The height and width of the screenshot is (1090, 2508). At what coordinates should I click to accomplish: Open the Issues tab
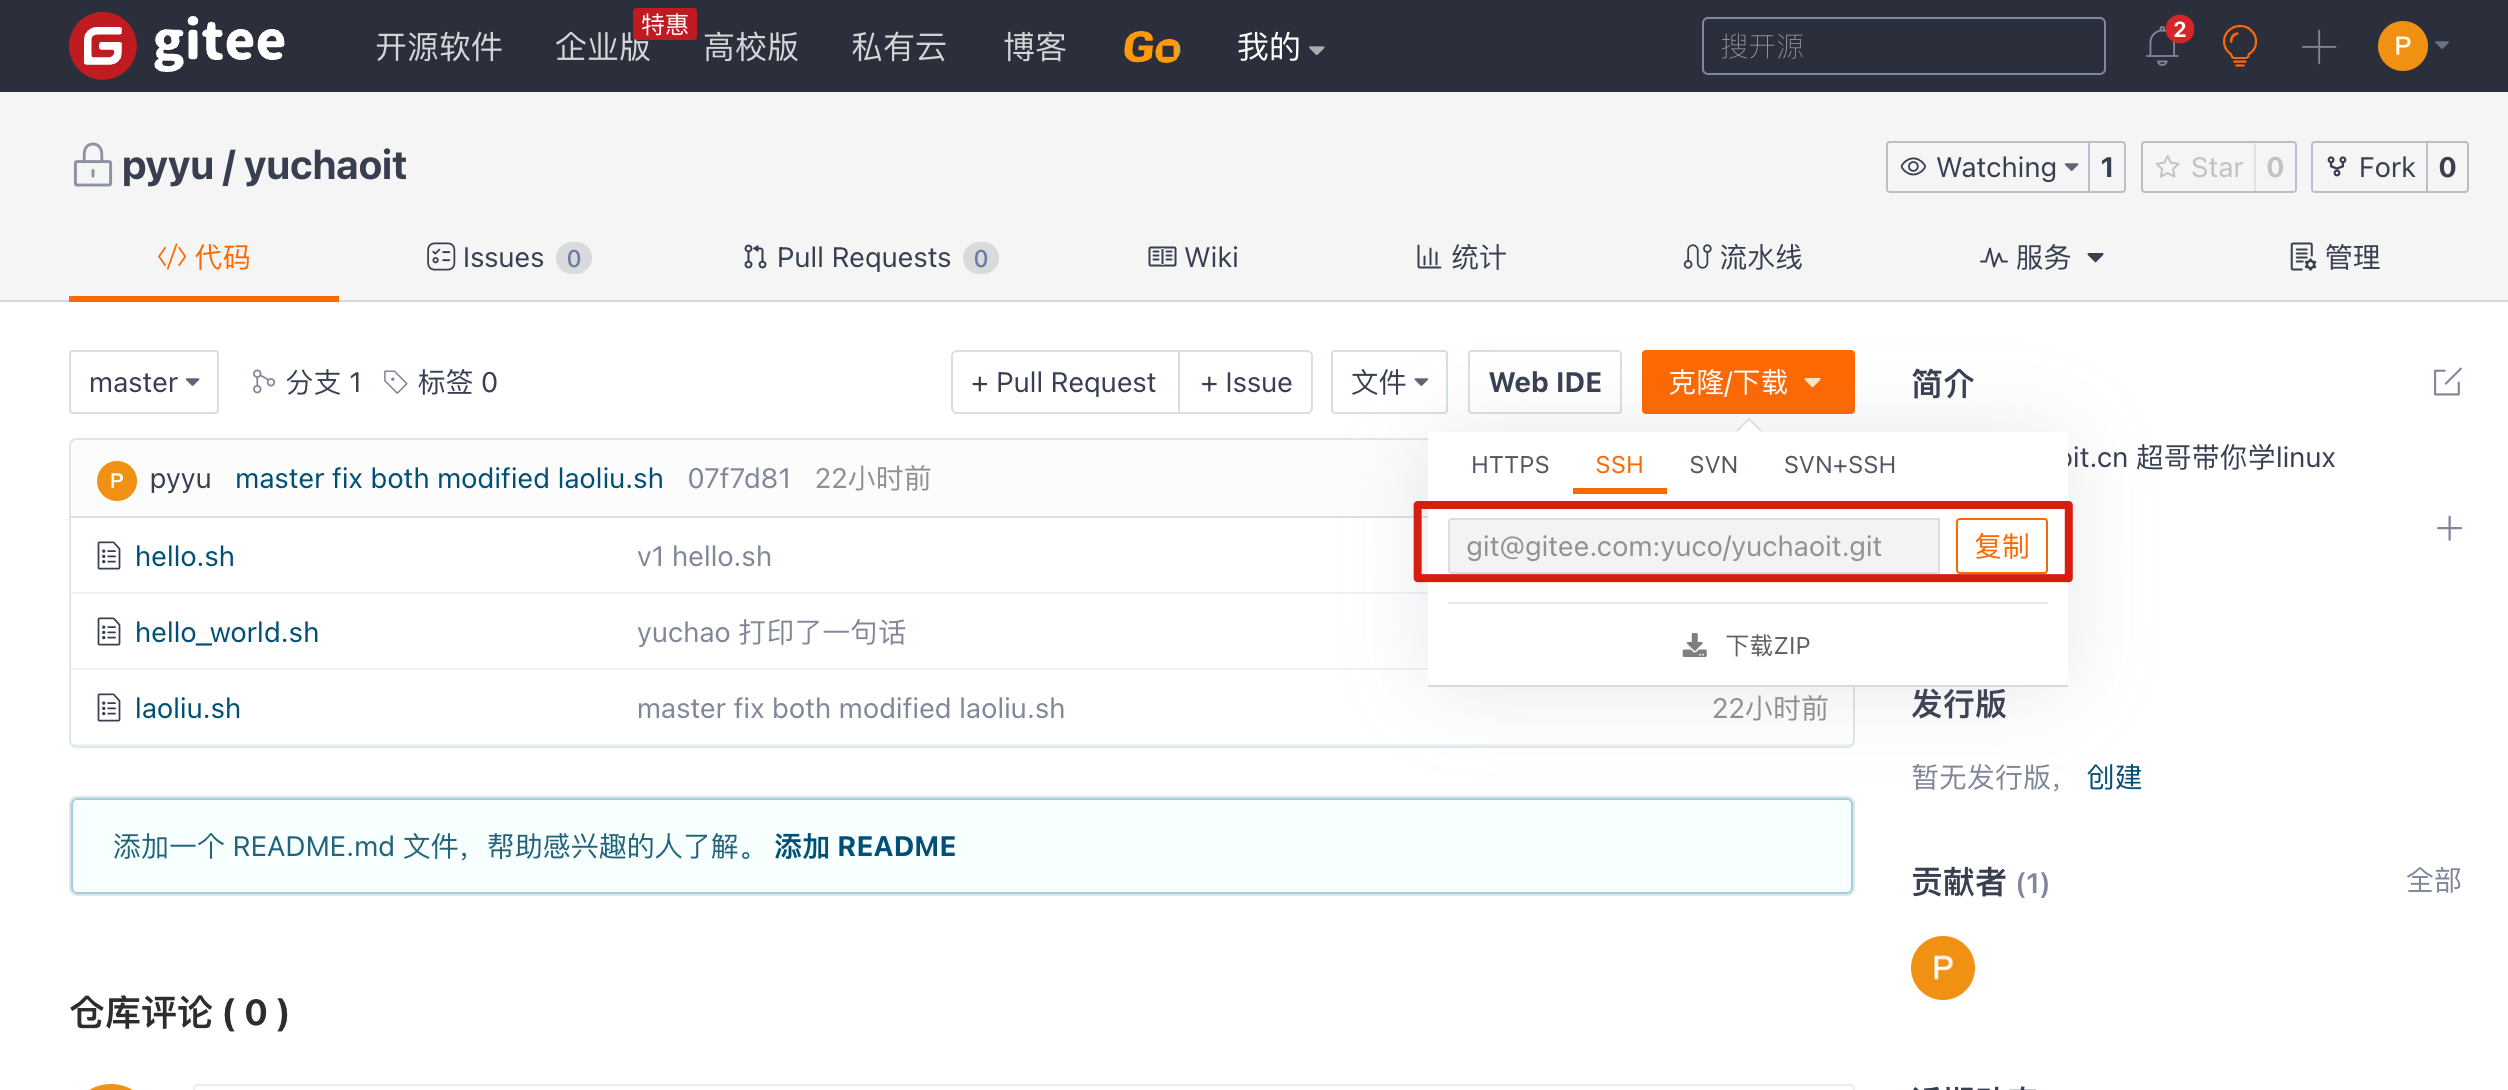point(503,258)
